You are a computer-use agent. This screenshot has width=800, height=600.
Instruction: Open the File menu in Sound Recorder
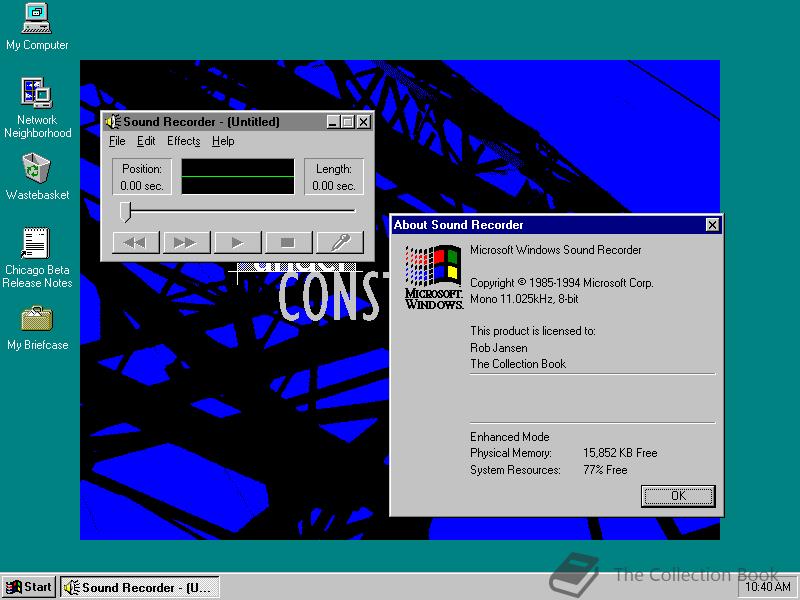point(117,141)
